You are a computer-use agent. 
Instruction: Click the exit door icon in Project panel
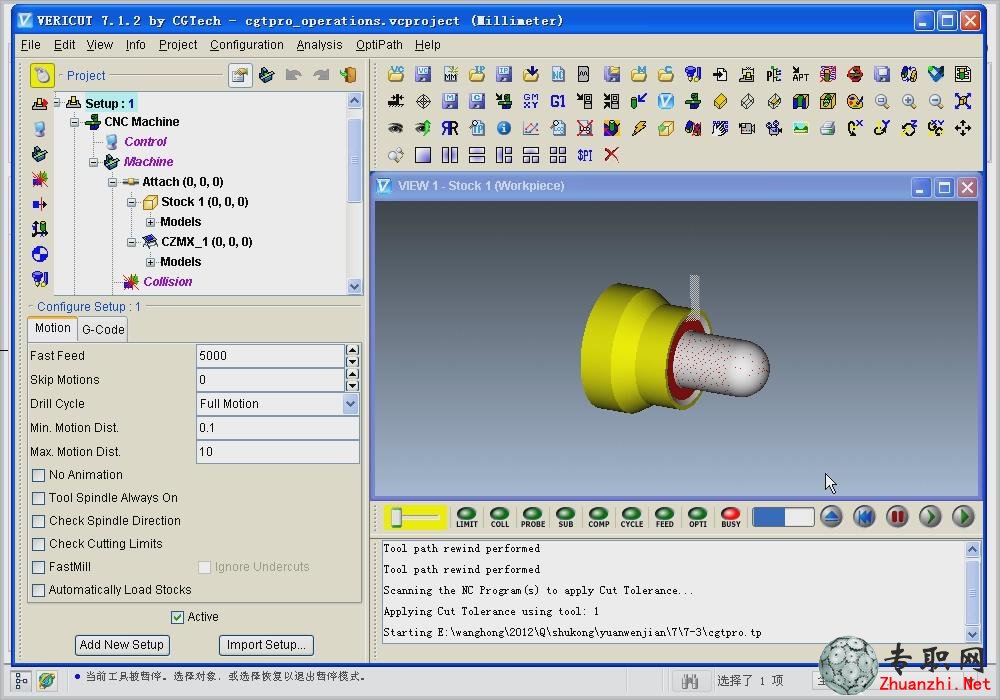pyautogui.click(x=348, y=75)
